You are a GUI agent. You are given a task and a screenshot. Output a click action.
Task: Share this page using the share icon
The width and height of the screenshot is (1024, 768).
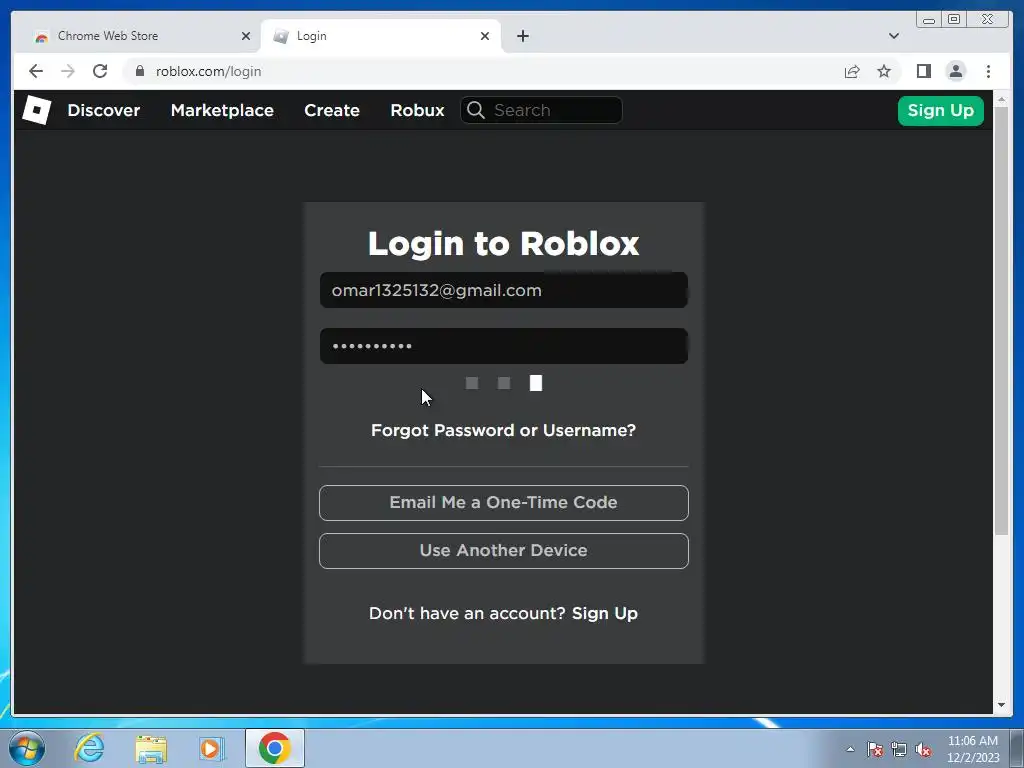852,71
